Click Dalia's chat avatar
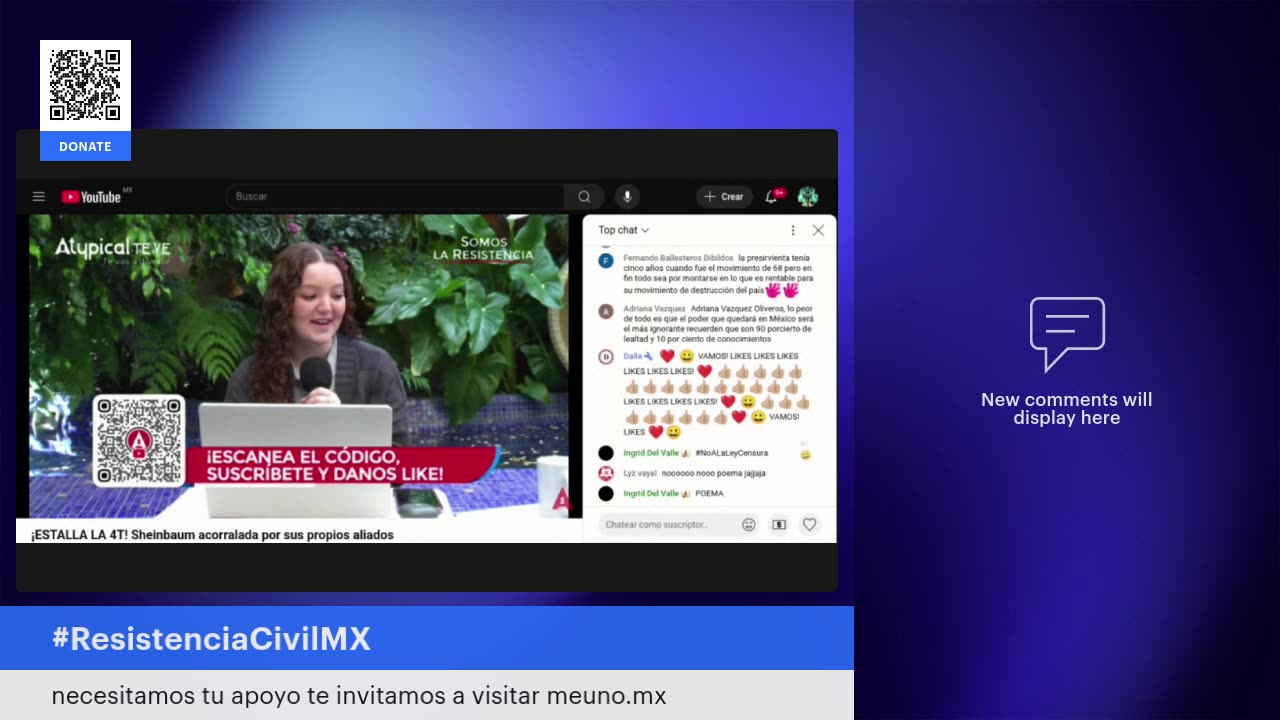1280x720 pixels. pyautogui.click(x=605, y=357)
